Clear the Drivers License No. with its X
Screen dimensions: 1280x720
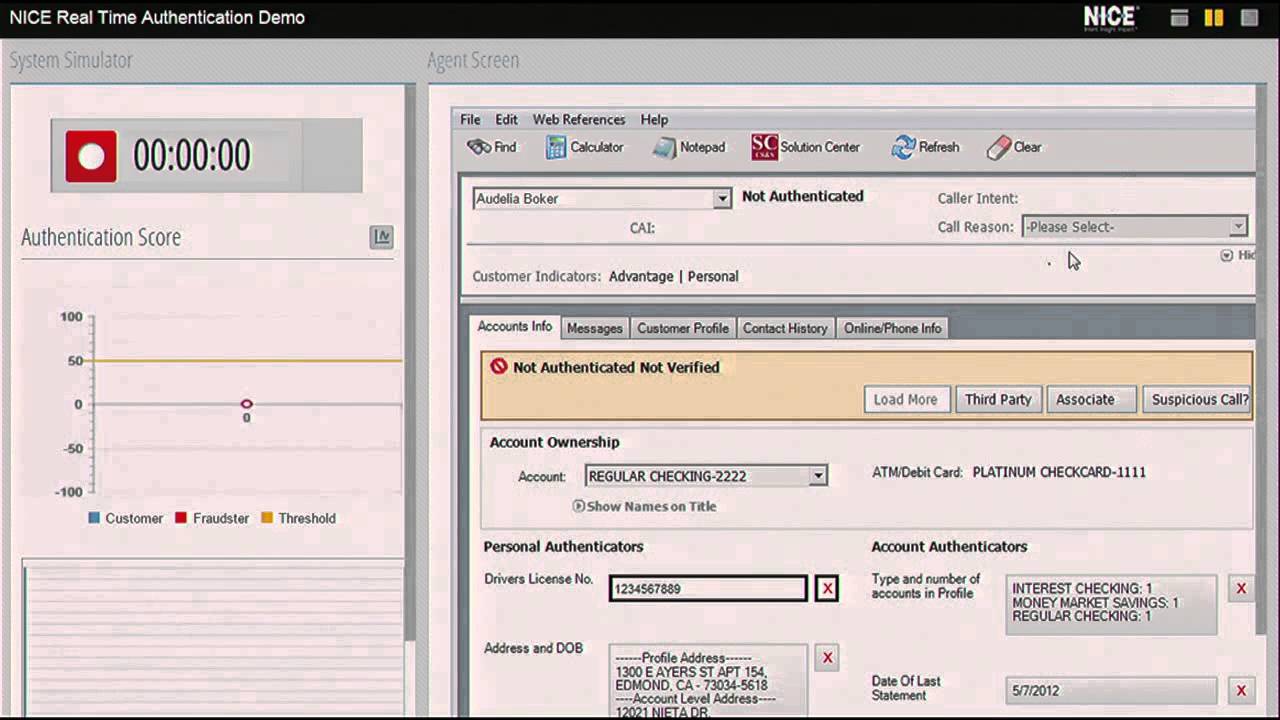(x=827, y=589)
